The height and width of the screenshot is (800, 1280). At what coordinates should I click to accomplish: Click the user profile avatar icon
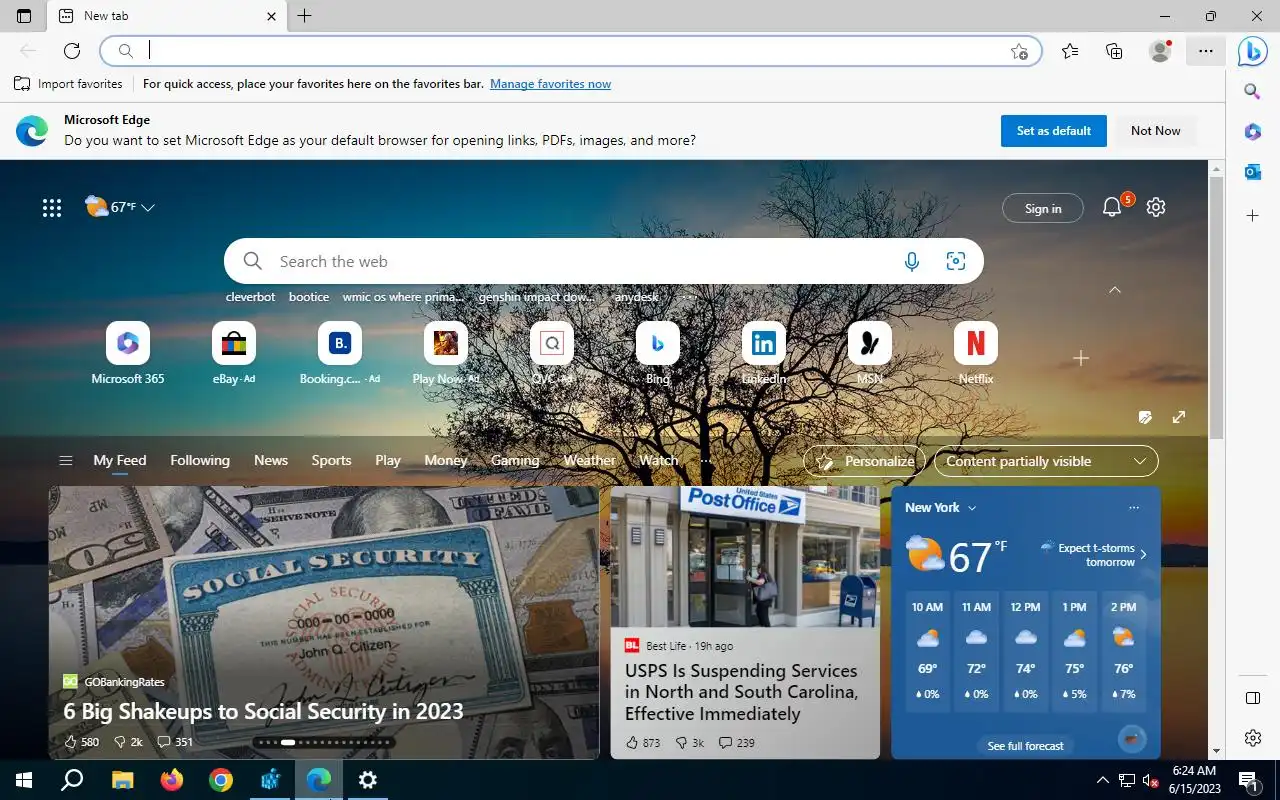pos(1160,51)
